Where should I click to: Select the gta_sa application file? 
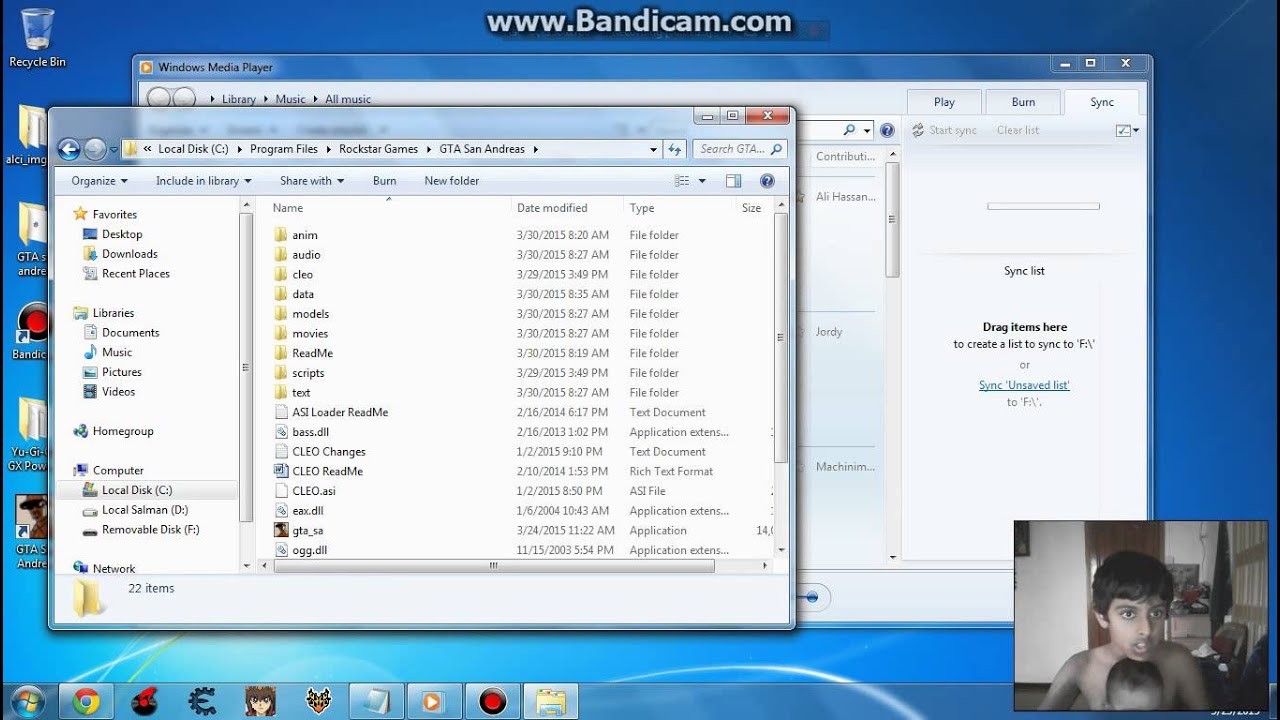307,531
